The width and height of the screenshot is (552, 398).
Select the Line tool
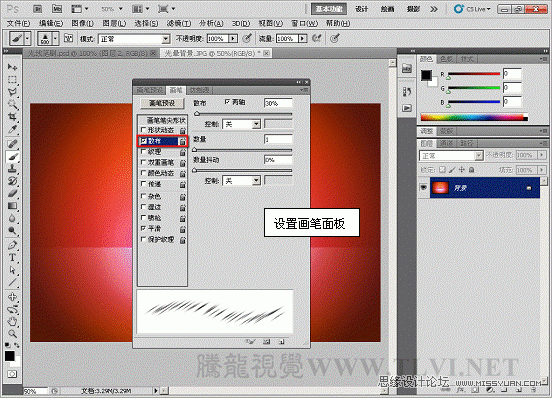tap(12, 282)
